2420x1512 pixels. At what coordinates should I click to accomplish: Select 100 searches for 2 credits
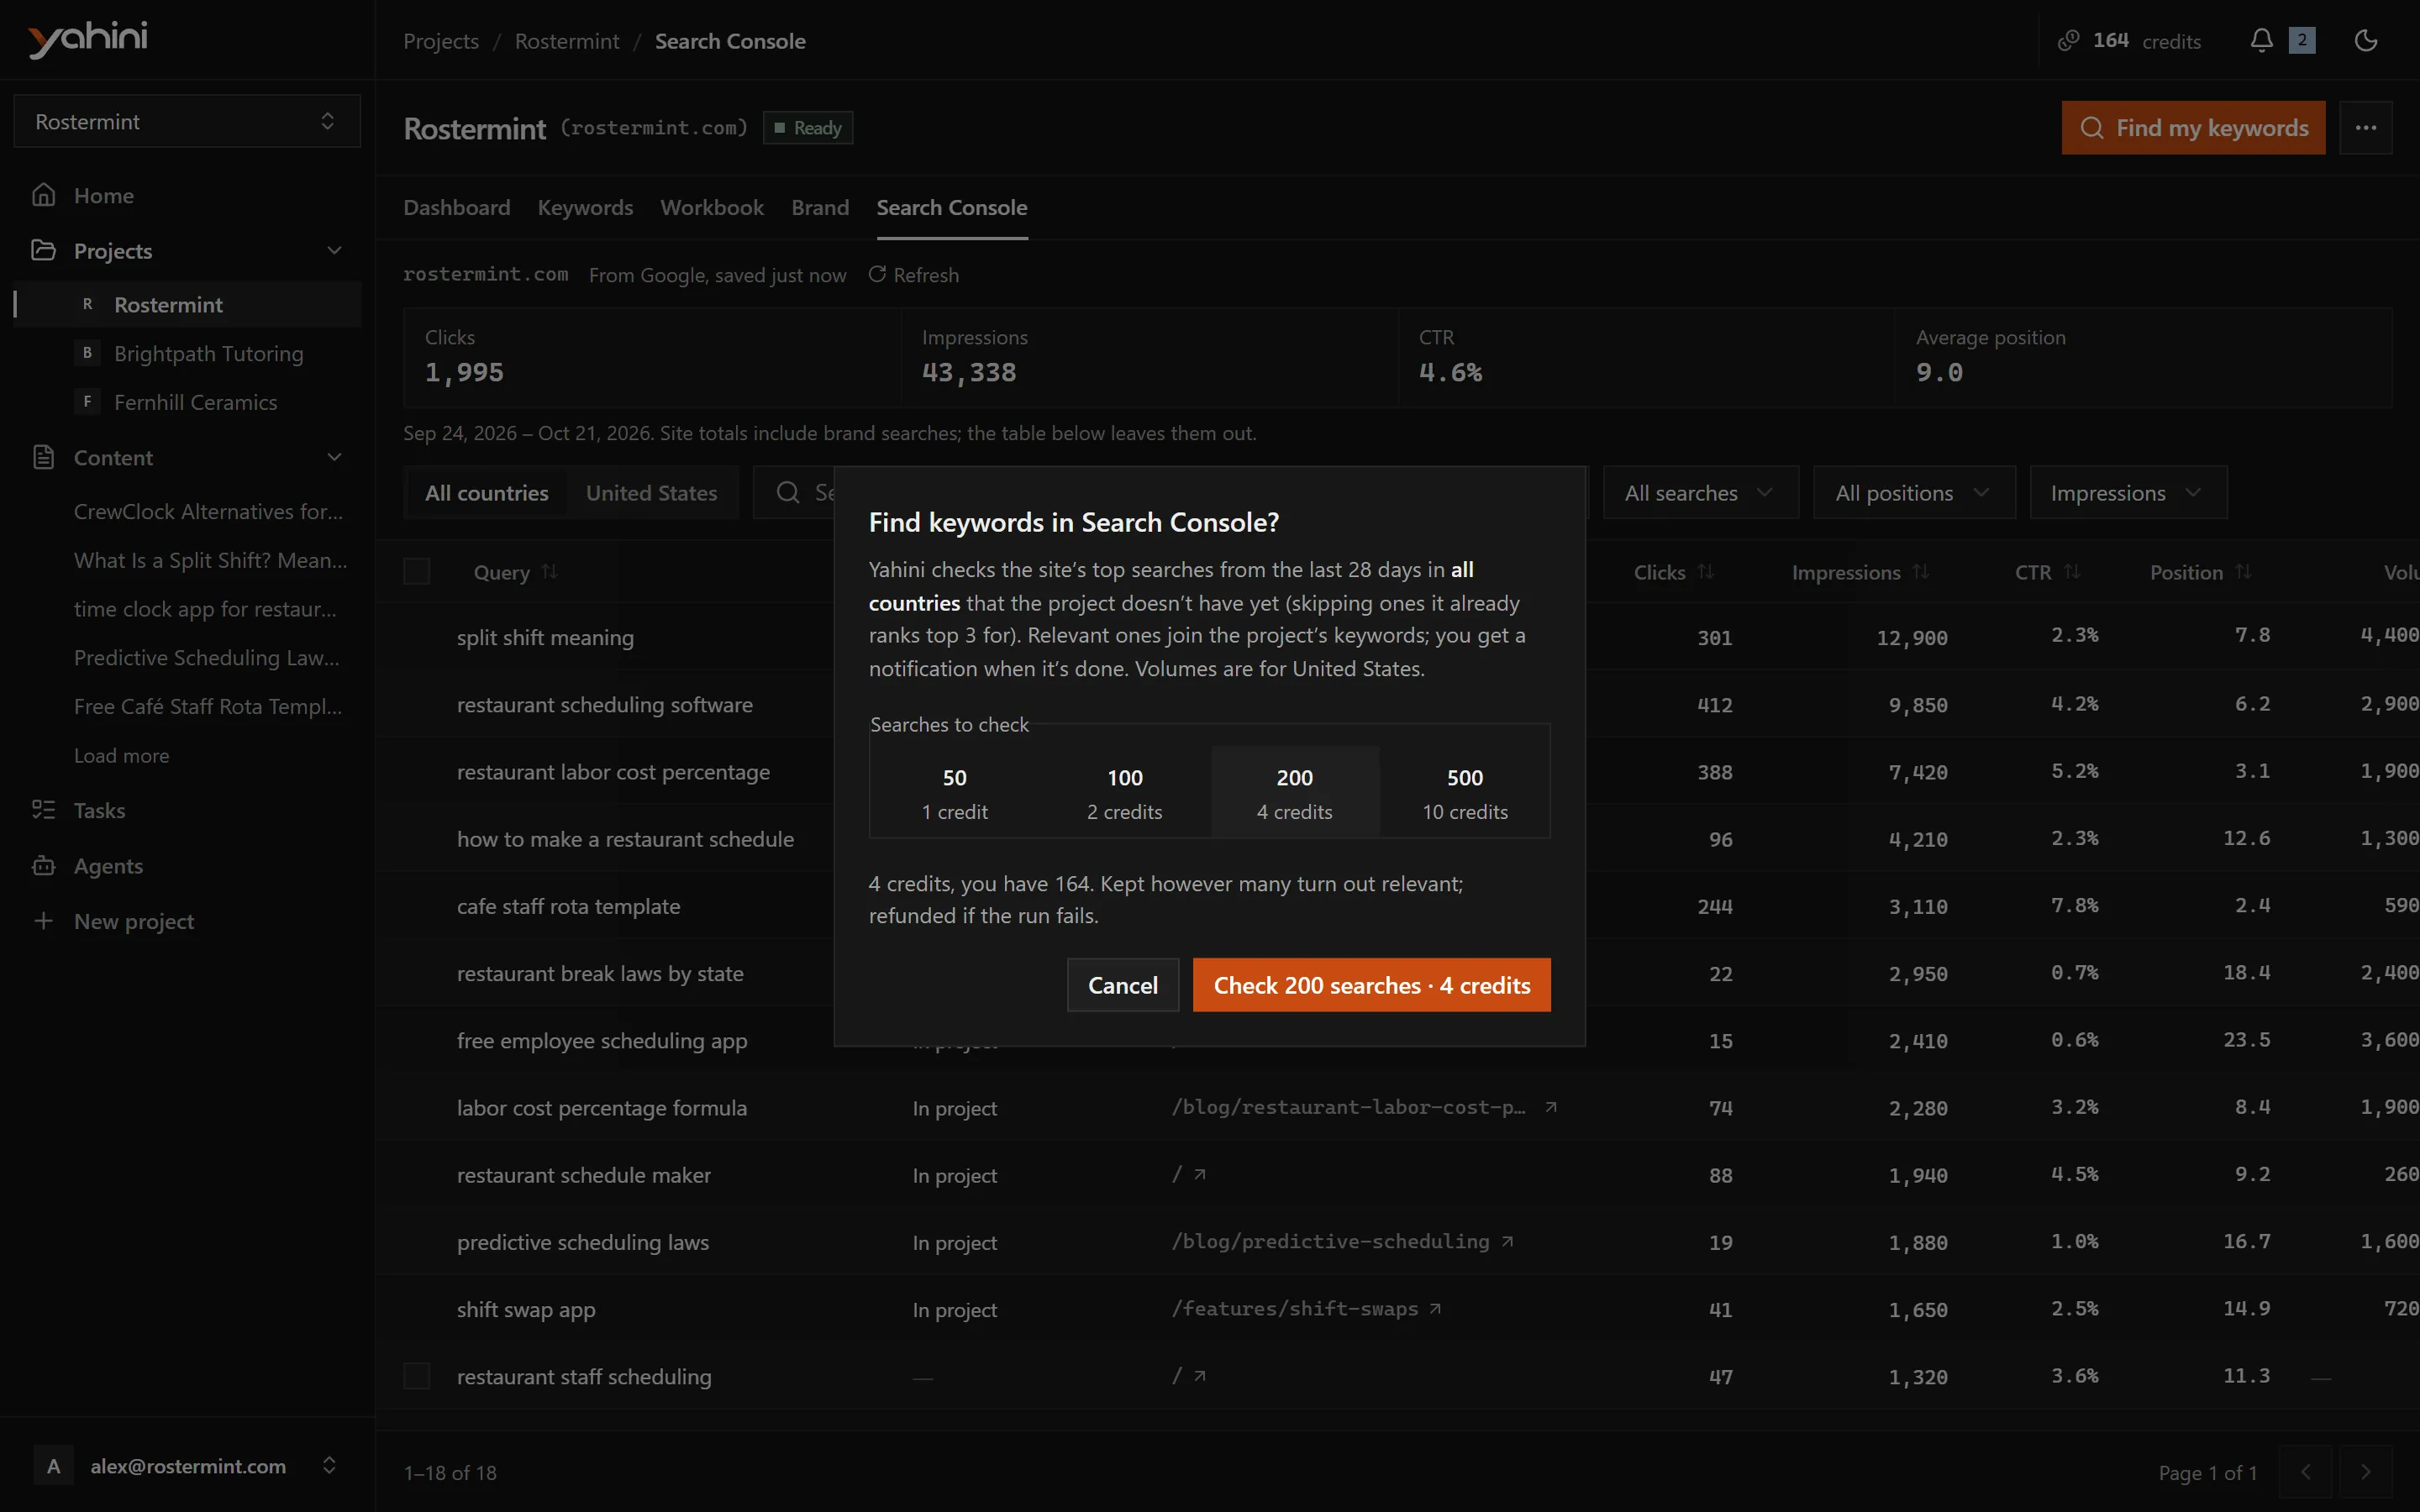[1124, 794]
